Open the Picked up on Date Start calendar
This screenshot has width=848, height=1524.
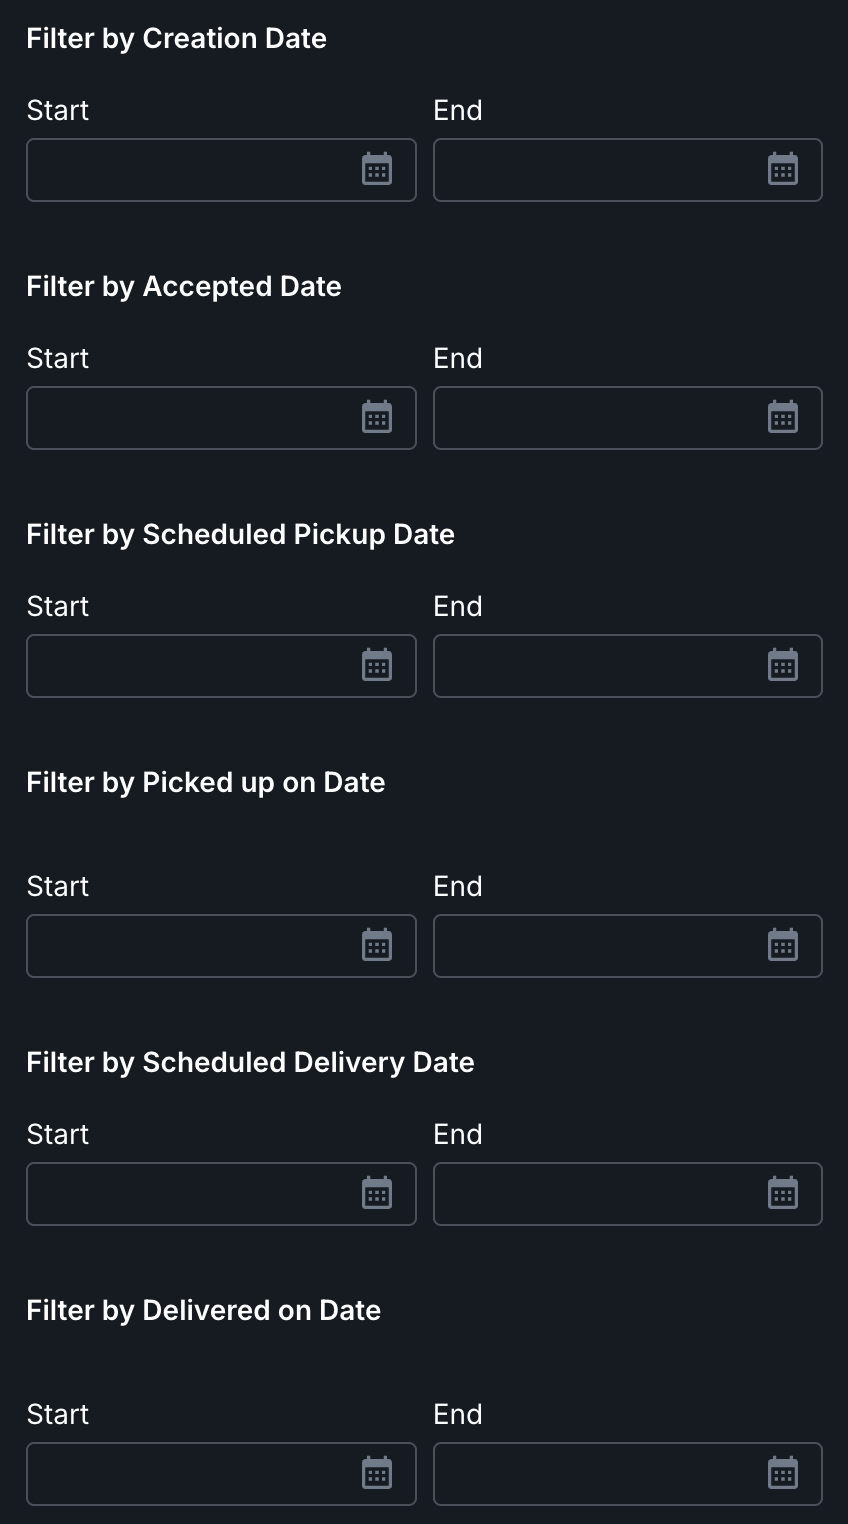click(x=377, y=946)
